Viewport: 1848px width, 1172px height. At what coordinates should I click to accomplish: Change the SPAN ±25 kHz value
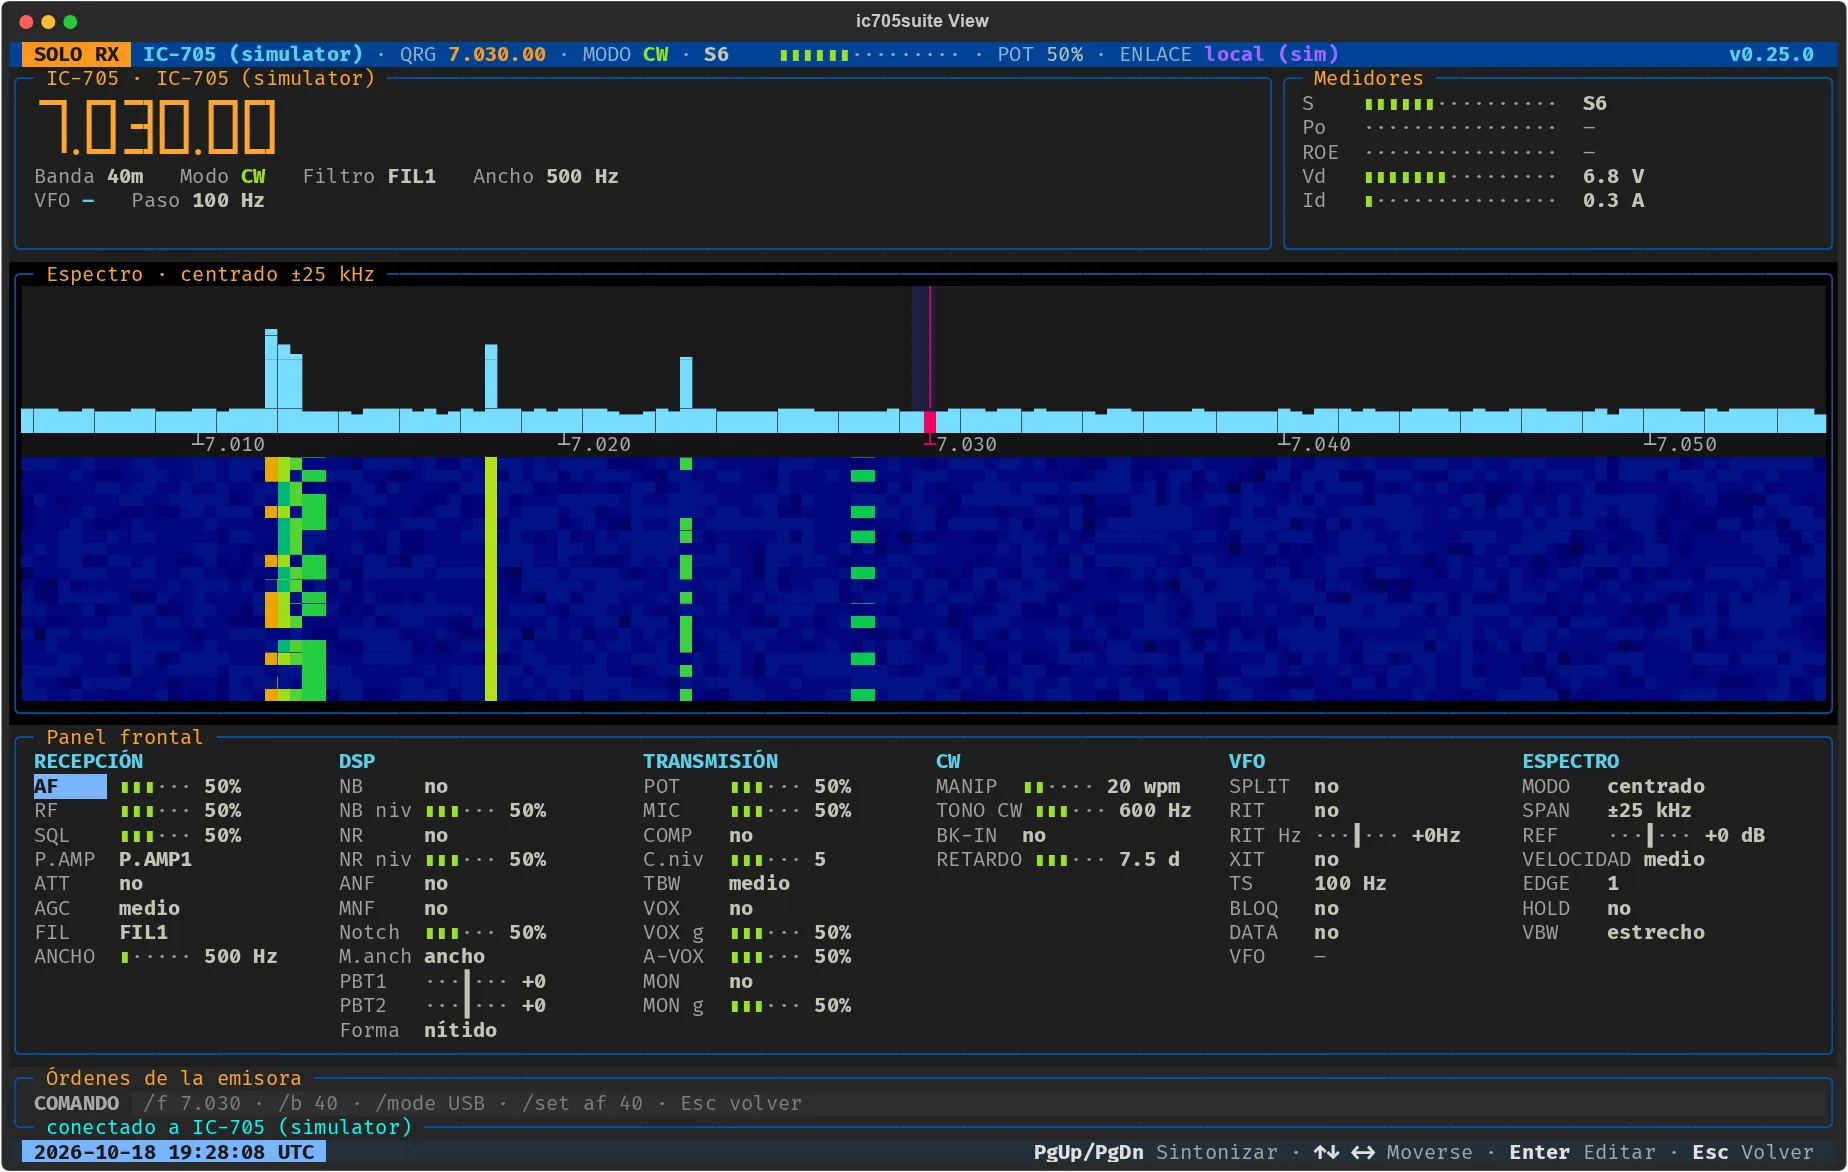click(1649, 810)
